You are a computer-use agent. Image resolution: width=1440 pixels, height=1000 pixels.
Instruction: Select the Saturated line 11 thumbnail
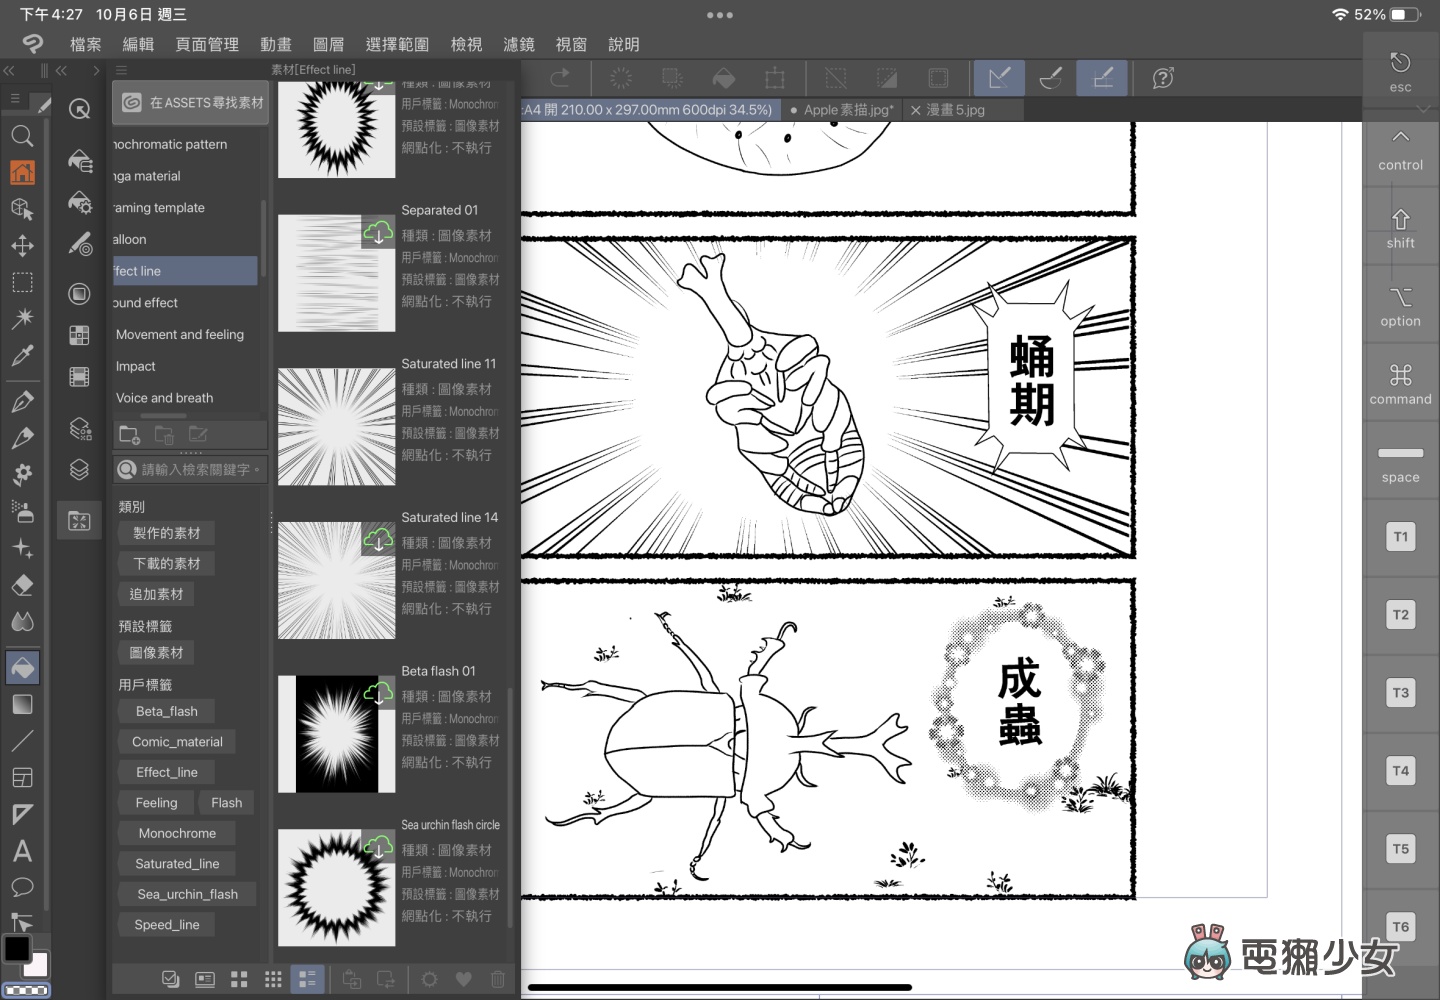336,427
